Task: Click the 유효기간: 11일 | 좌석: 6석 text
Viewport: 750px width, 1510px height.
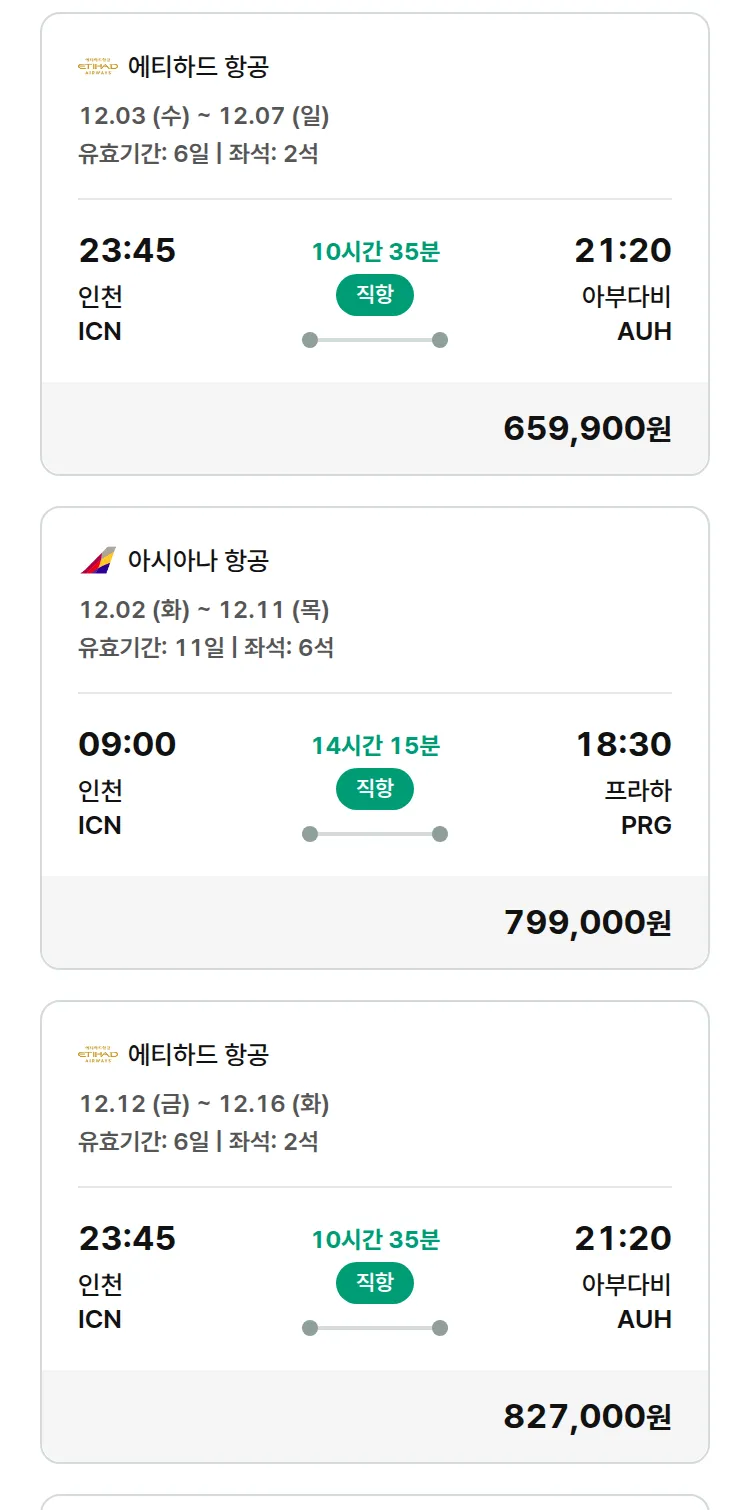Action: tap(206, 647)
